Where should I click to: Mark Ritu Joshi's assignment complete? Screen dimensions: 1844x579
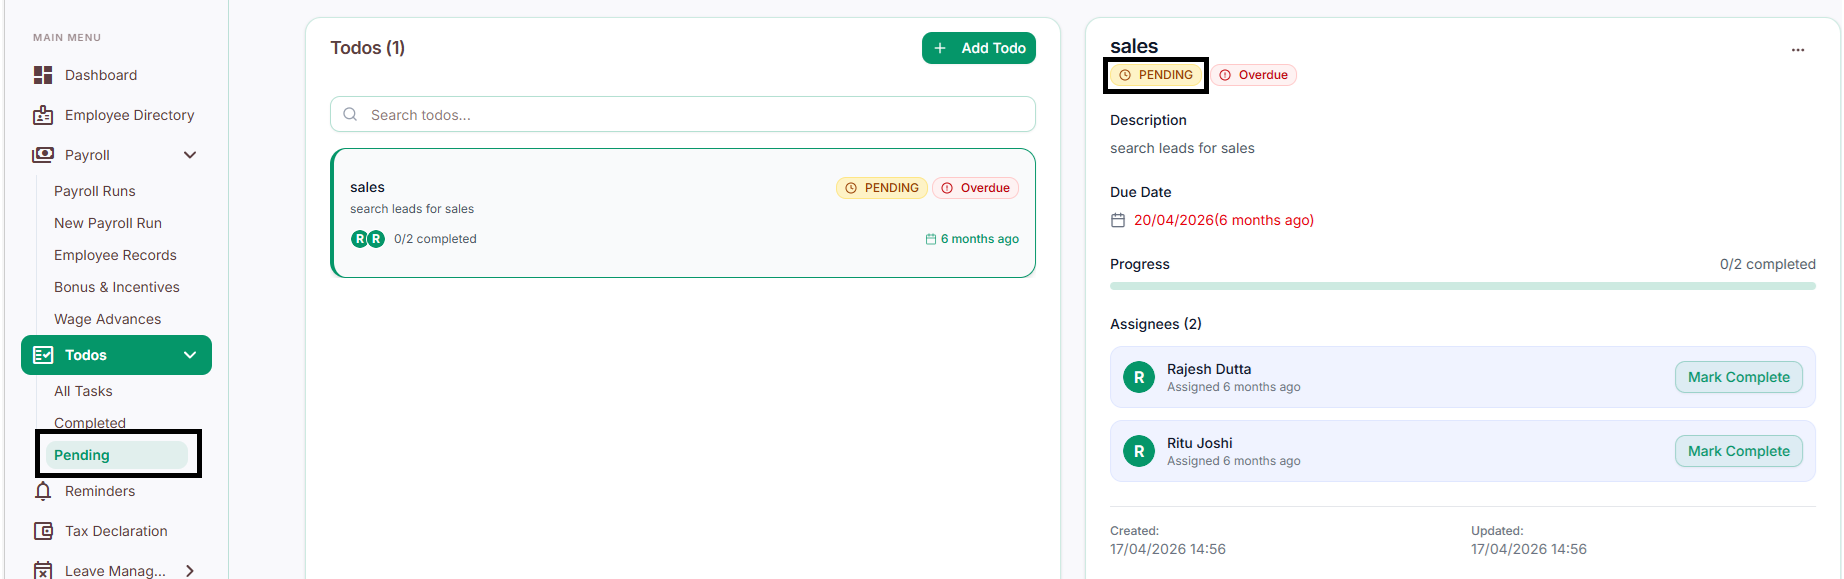(1738, 451)
